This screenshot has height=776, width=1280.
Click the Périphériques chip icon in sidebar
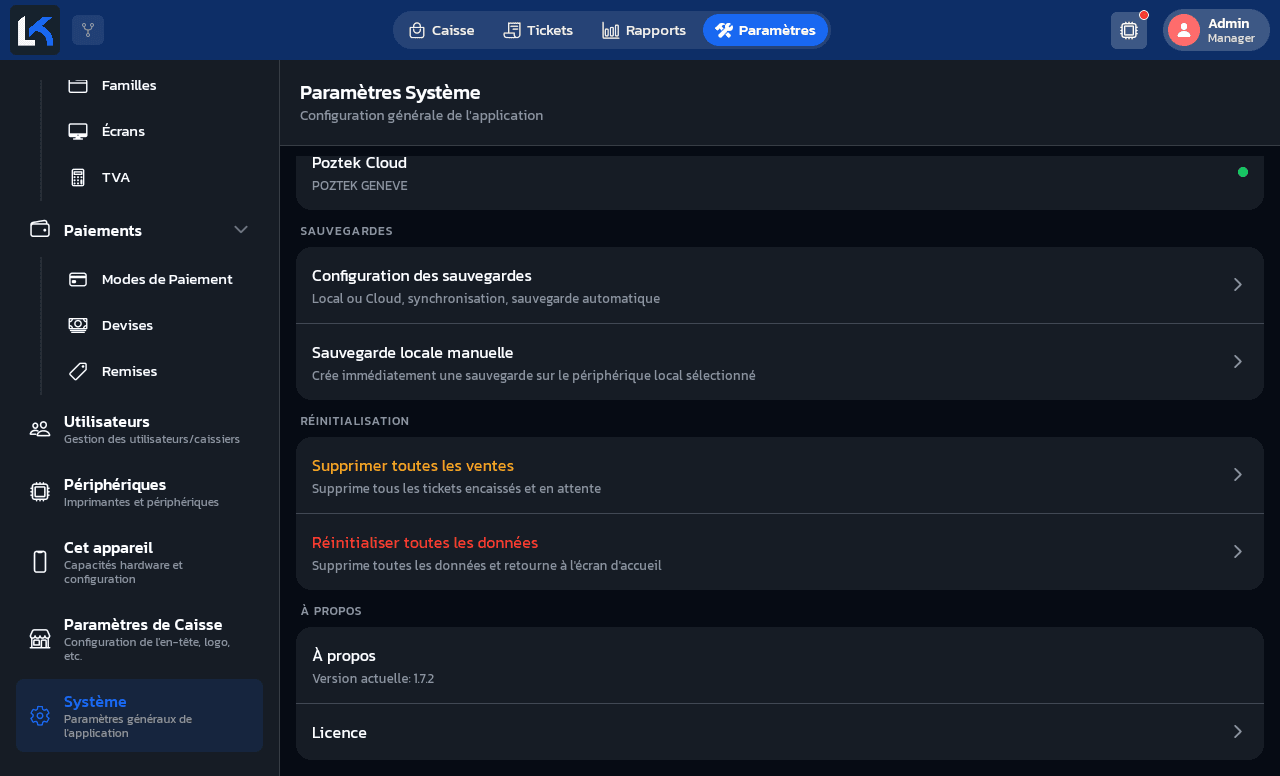click(40, 492)
